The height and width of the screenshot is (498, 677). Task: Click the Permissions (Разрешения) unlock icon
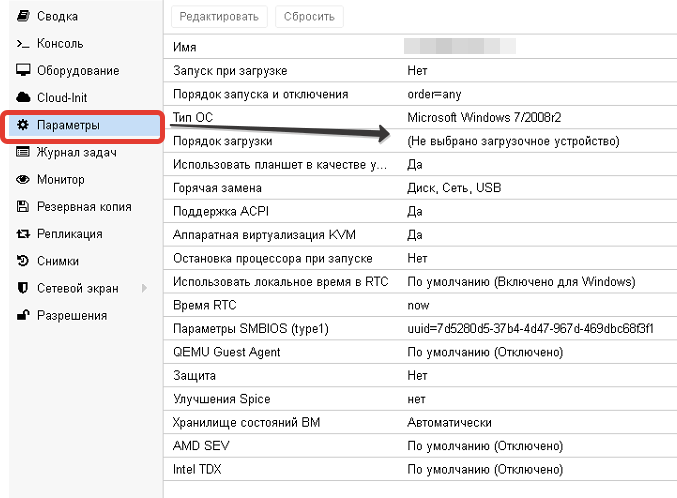(23, 316)
